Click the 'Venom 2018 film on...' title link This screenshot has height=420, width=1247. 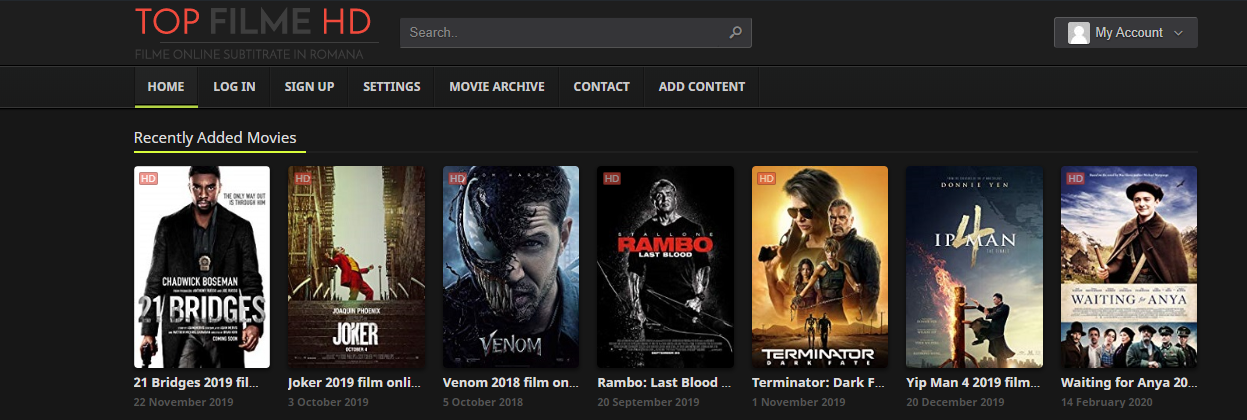point(510,383)
